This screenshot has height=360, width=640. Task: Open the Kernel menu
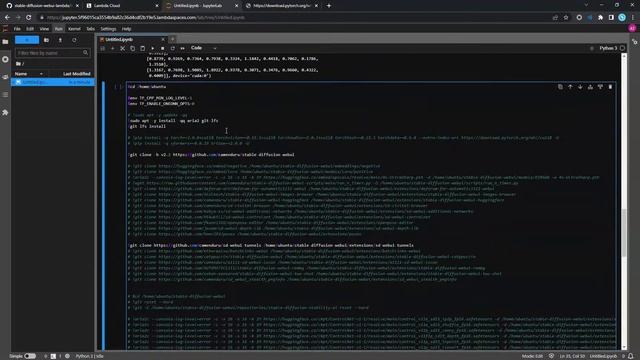(74, 29)
